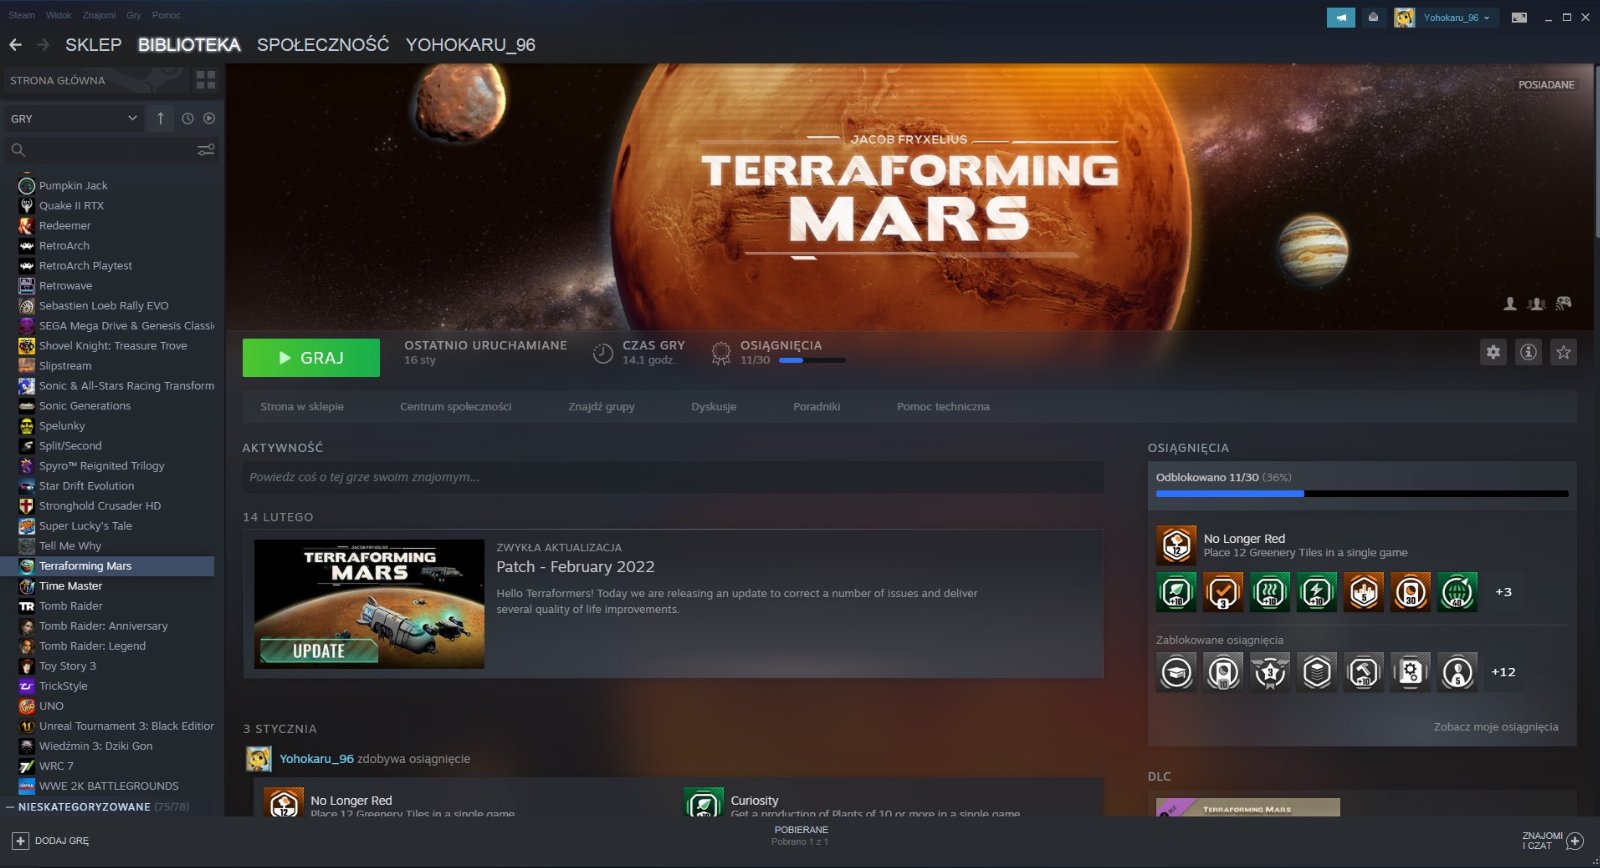
Task: Open Yohokaru_96 profile link in activity
Action: coord(316,759)
